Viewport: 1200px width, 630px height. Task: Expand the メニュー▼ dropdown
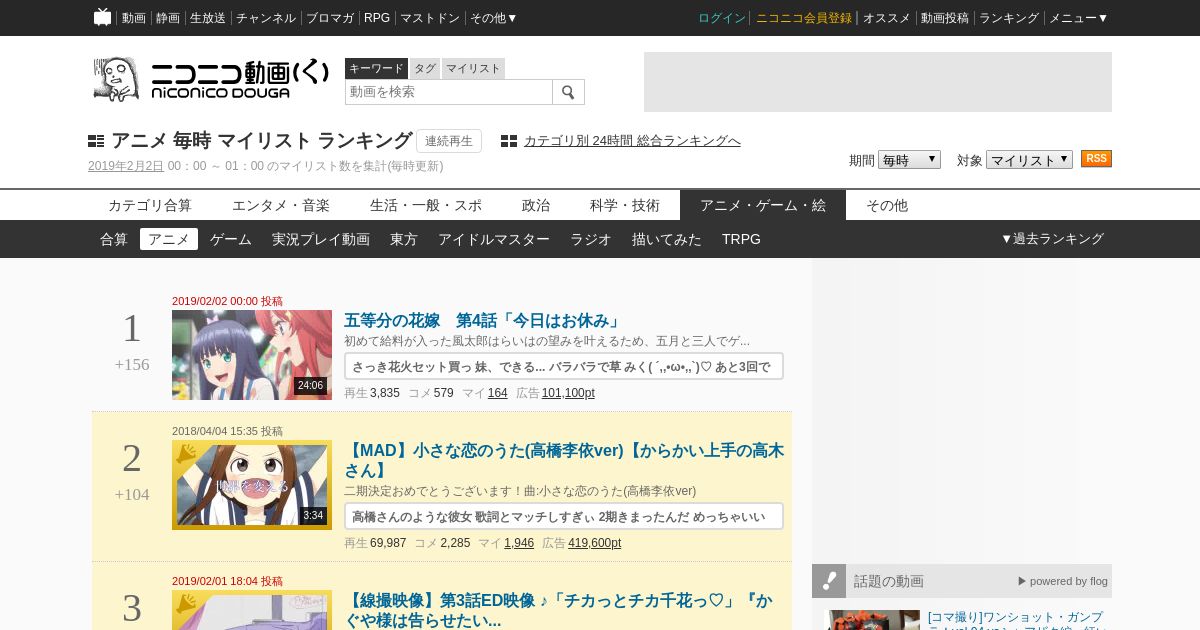click(x=1078, y=18)
